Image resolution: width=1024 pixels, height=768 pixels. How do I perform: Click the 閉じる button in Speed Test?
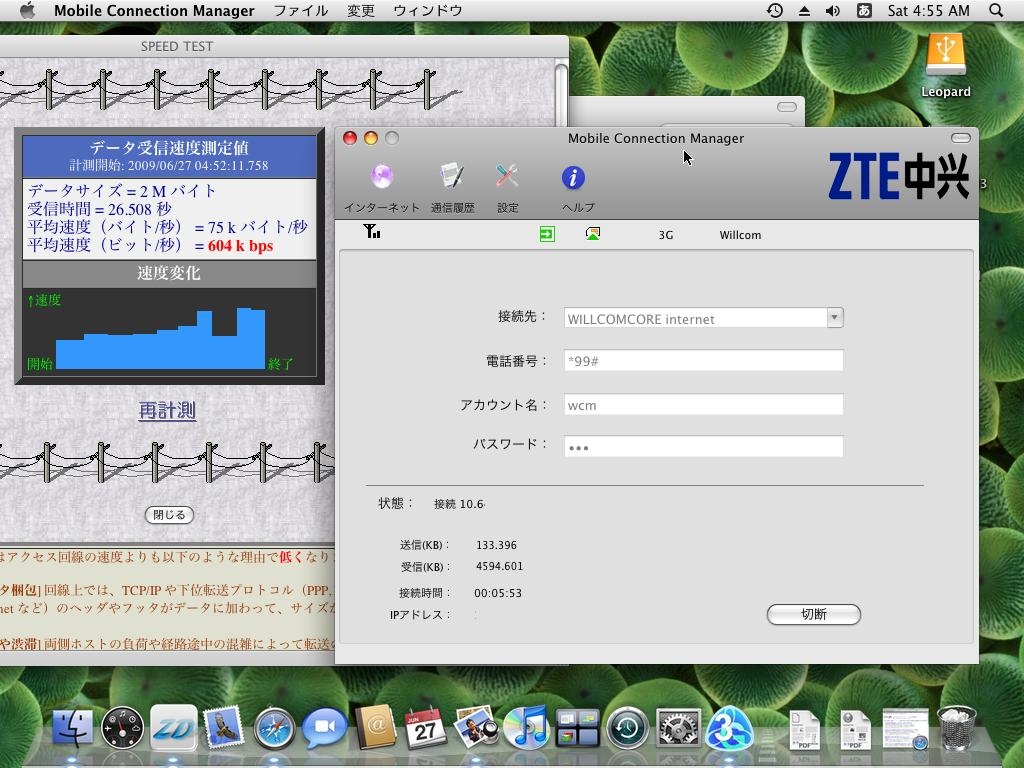(x=169, y=515)
